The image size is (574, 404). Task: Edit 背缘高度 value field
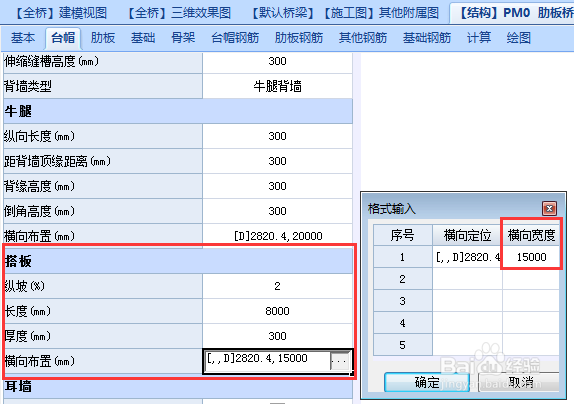click(277, 186)
